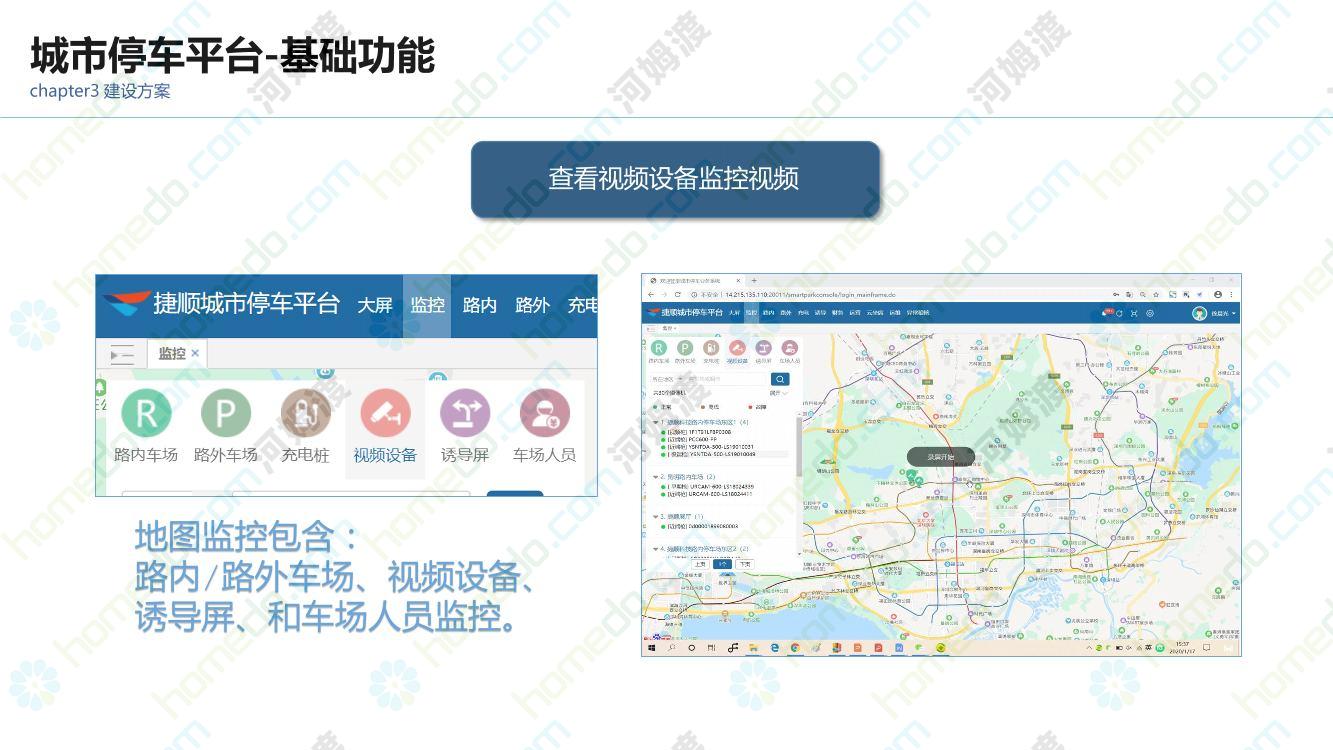Collapse device group 1 with (4) items
The width and height of the screenshot is (1333, 750).
655,422
